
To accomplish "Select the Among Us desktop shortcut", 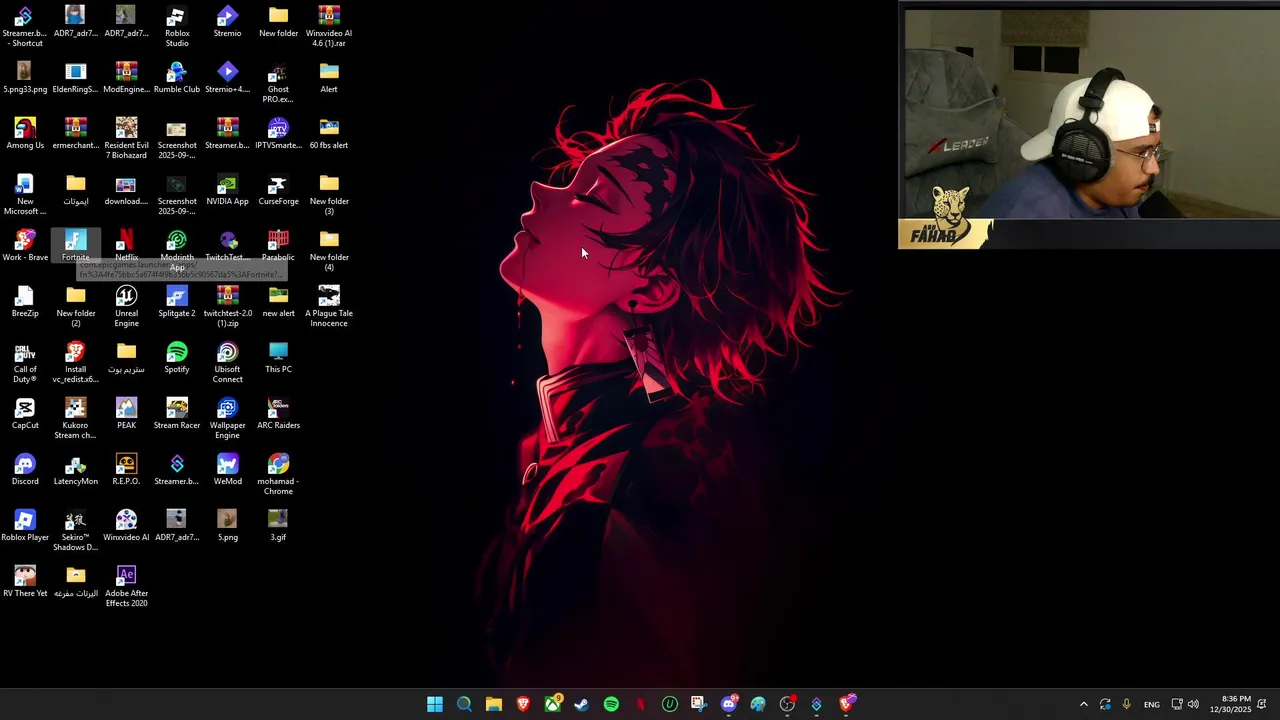I will coord(25,134).
